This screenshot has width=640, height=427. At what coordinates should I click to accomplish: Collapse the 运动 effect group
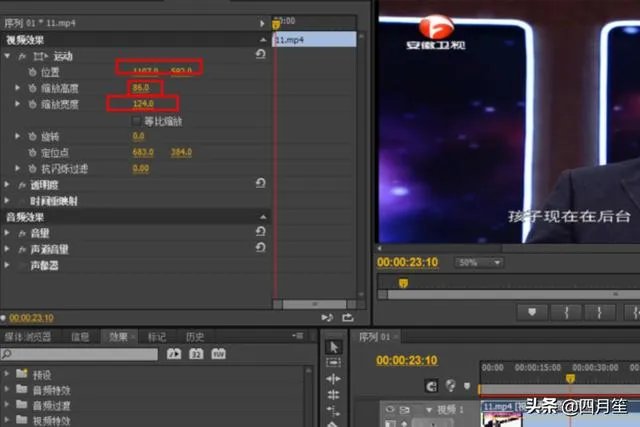click(x=7, y=56)
